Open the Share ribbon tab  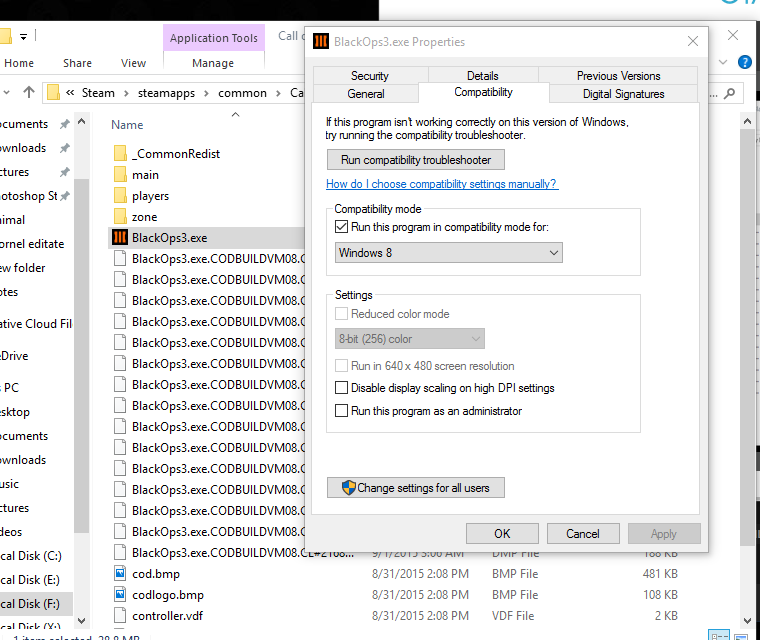tap(77, 63)
